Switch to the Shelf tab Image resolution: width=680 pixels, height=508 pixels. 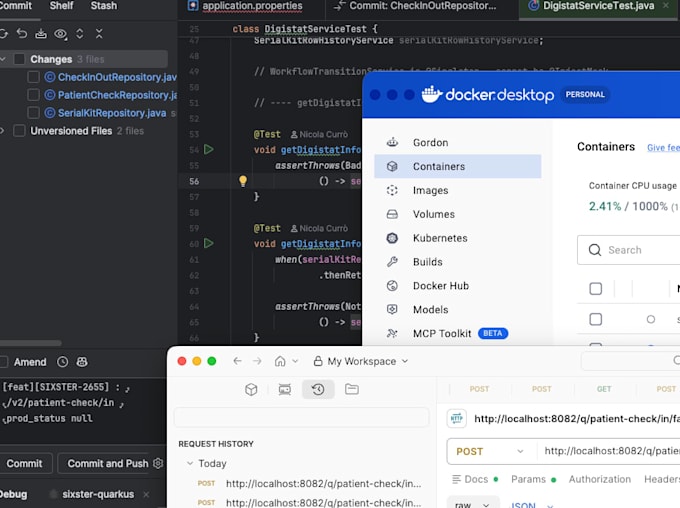(x=61, y=6)
